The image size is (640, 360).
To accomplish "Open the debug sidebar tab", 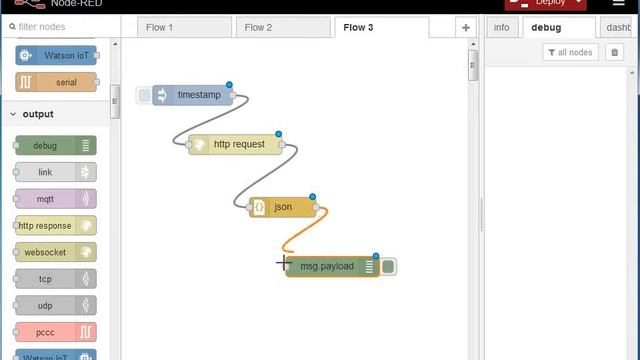I will (559, 27).
